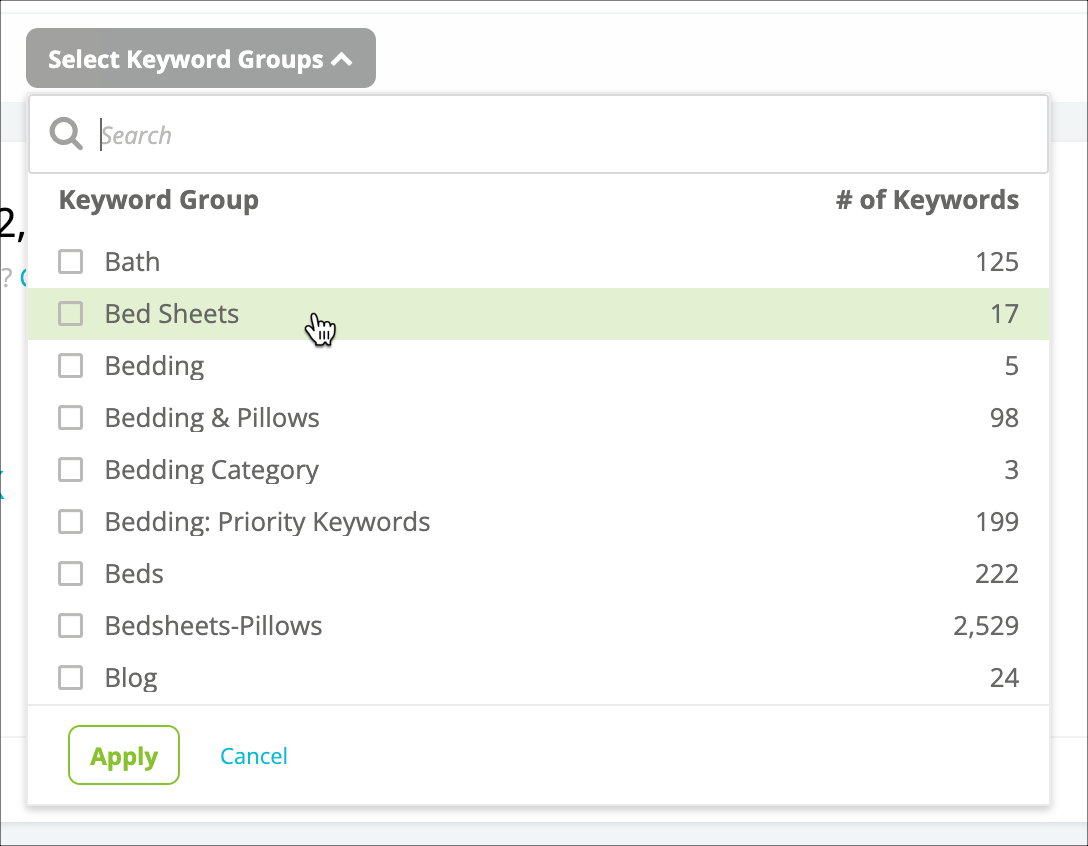
Task: Click the 222 count for Beds
Action: [x=997, y=574]
